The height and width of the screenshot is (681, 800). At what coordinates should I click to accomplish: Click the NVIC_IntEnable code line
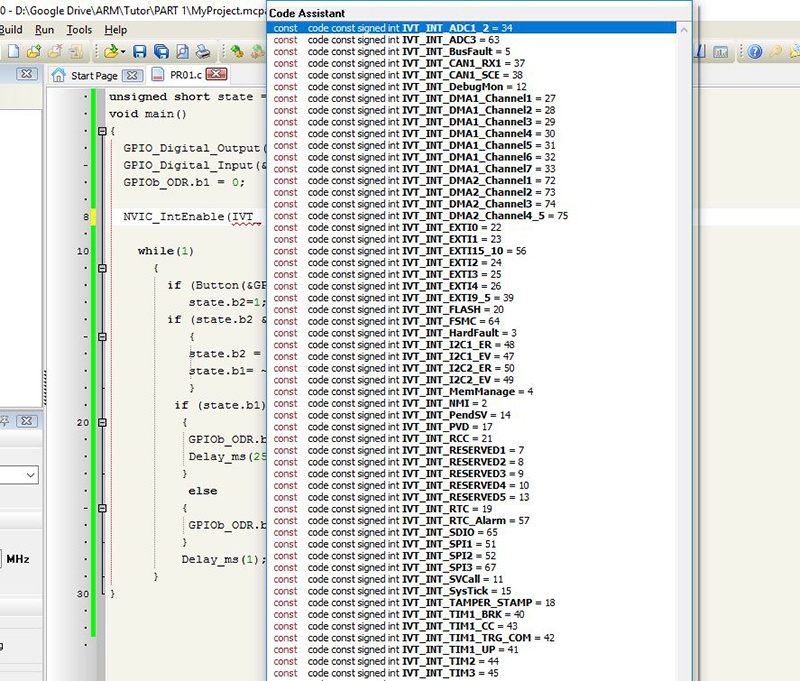192,217
